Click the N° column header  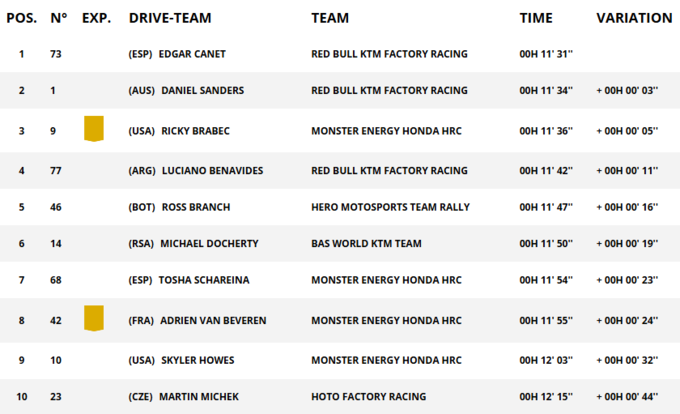[58, 18]
